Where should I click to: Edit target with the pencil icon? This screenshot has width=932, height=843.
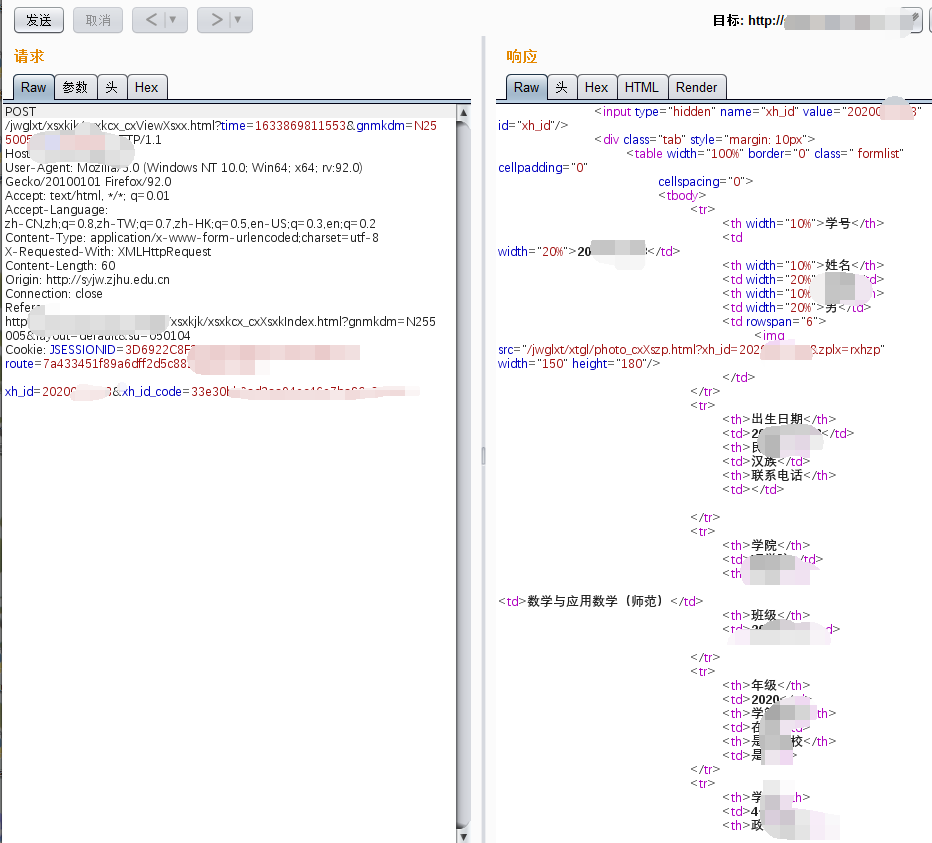[x=915, y=18]
